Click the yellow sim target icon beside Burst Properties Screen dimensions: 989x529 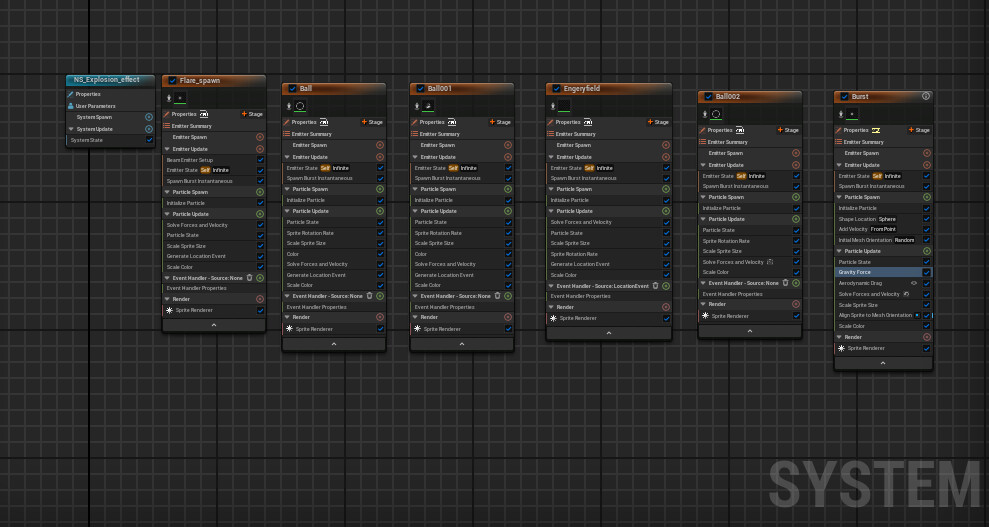click(x=876, y=130)
